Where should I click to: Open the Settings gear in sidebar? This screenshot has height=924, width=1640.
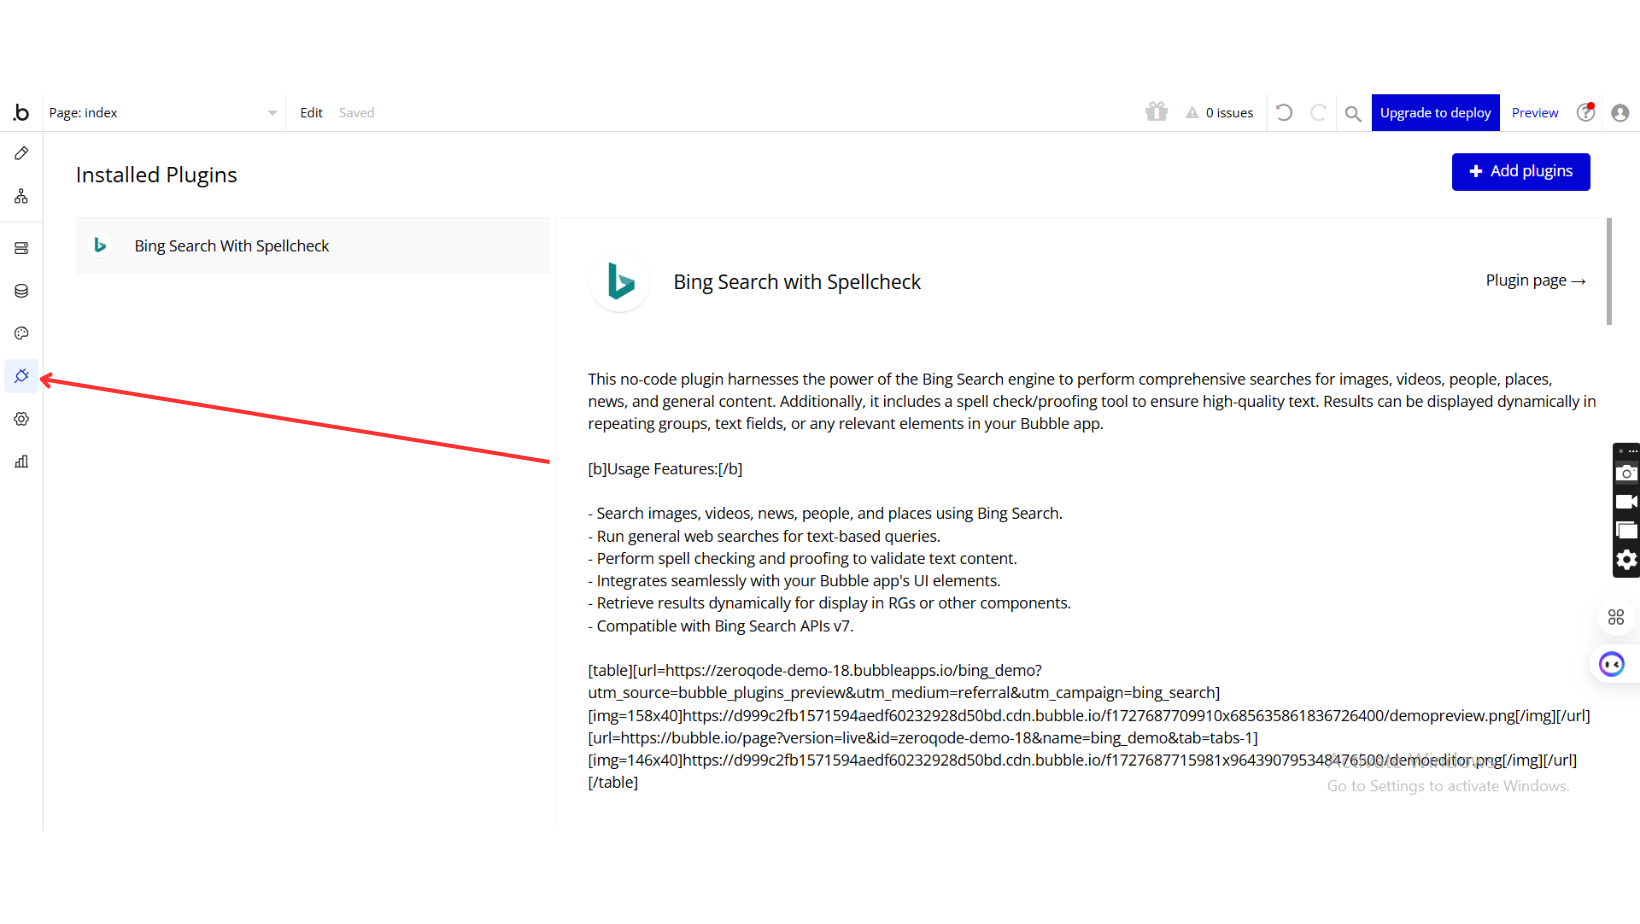click(21, 419)
